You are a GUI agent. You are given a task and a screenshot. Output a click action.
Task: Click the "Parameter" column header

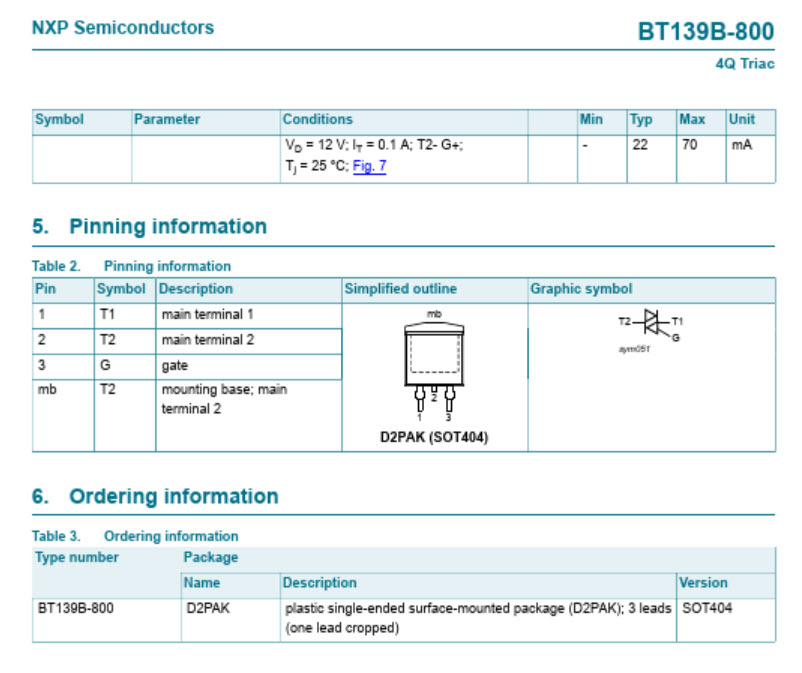pos(167,119)
